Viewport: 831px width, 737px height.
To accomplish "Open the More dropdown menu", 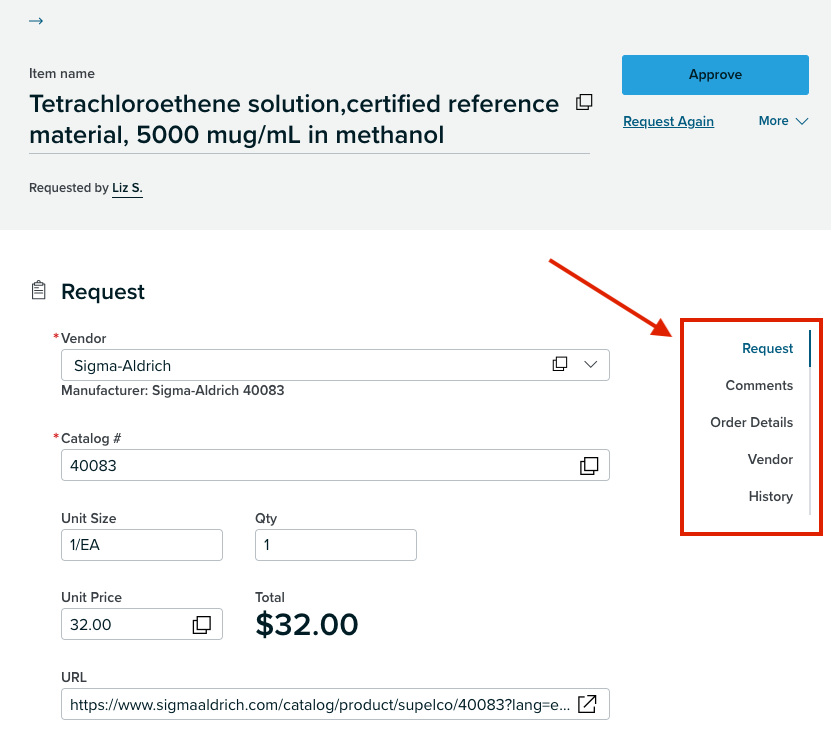I will [x=783, y=121].
